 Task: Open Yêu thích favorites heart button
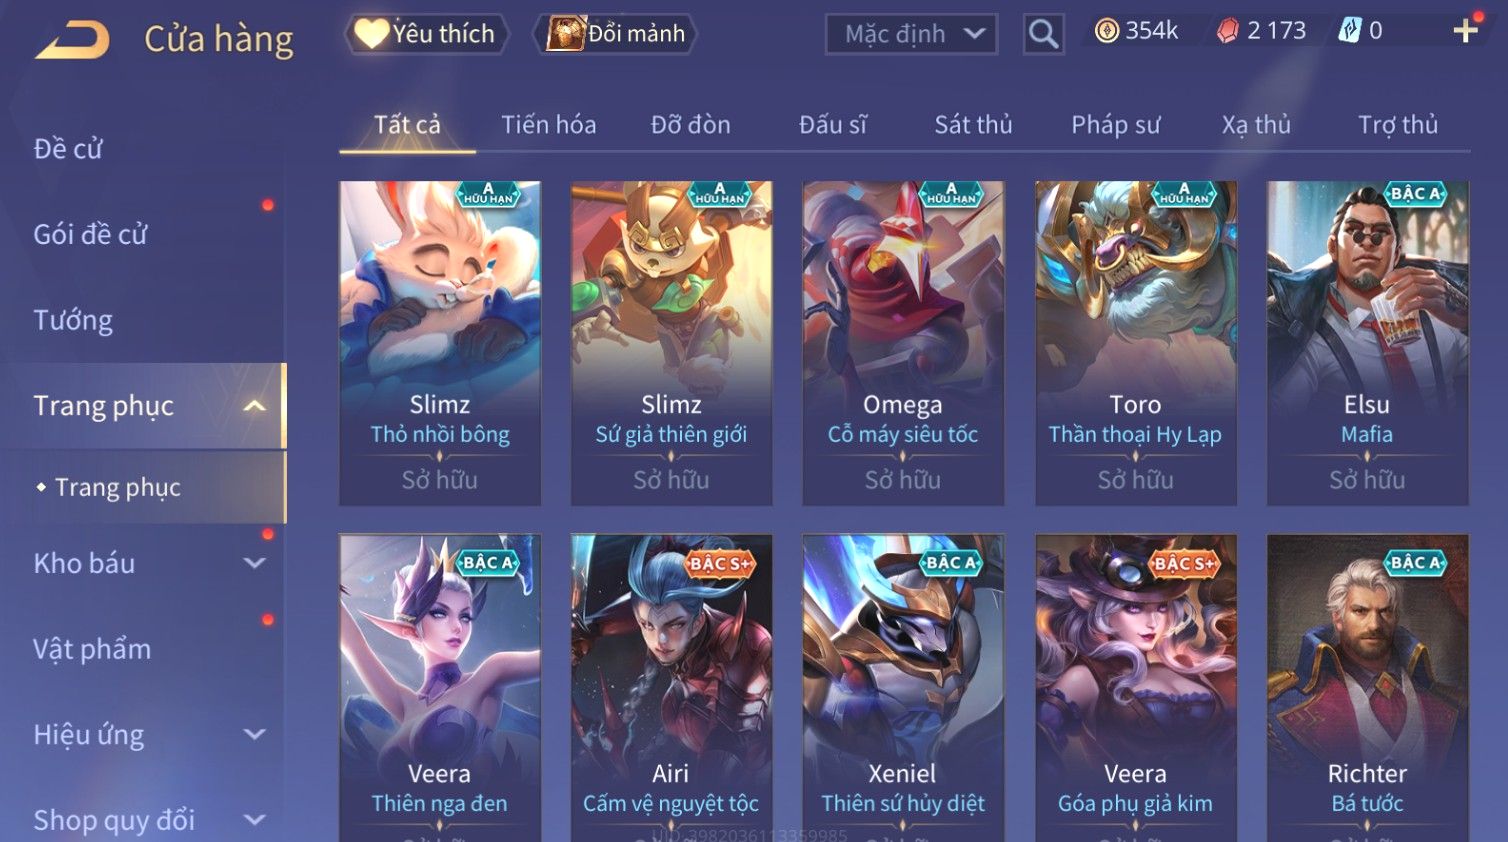tap(427, 34)
